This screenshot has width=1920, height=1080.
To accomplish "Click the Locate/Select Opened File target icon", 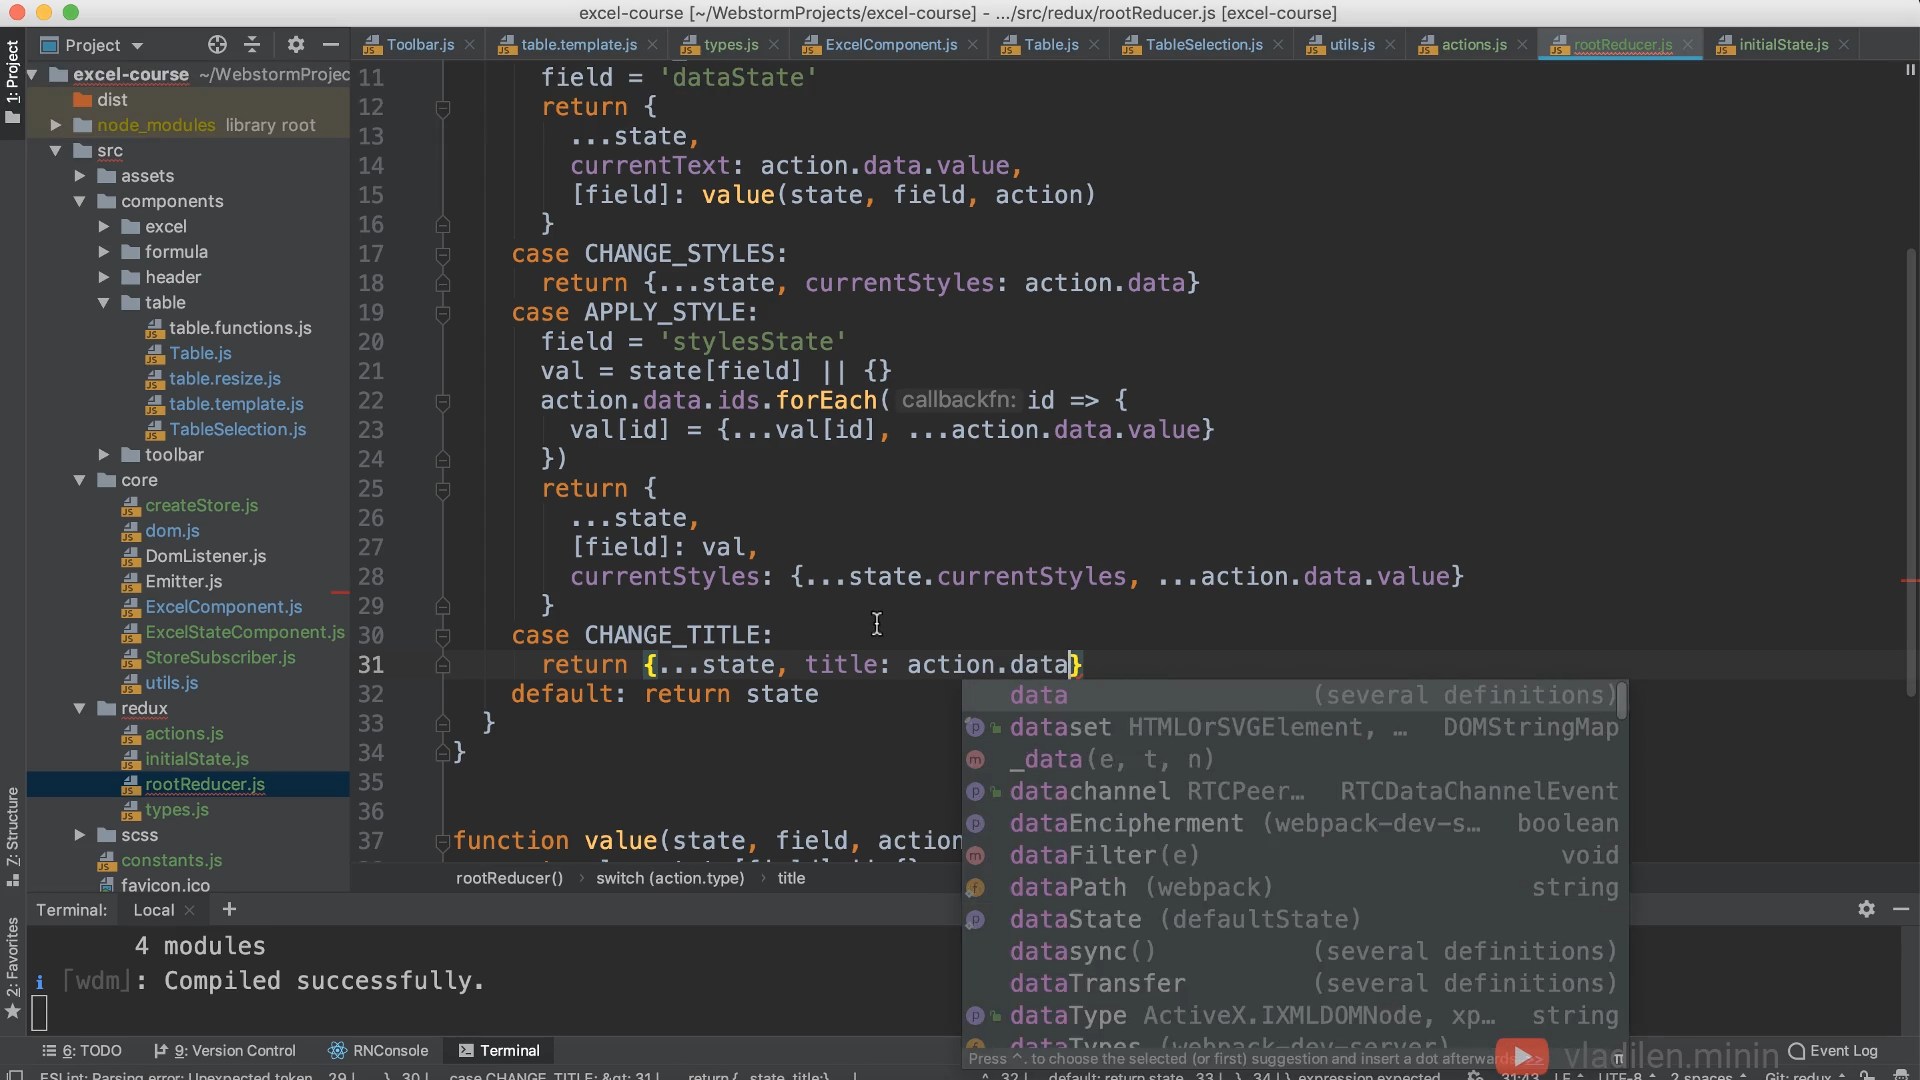I will [217, 45].
